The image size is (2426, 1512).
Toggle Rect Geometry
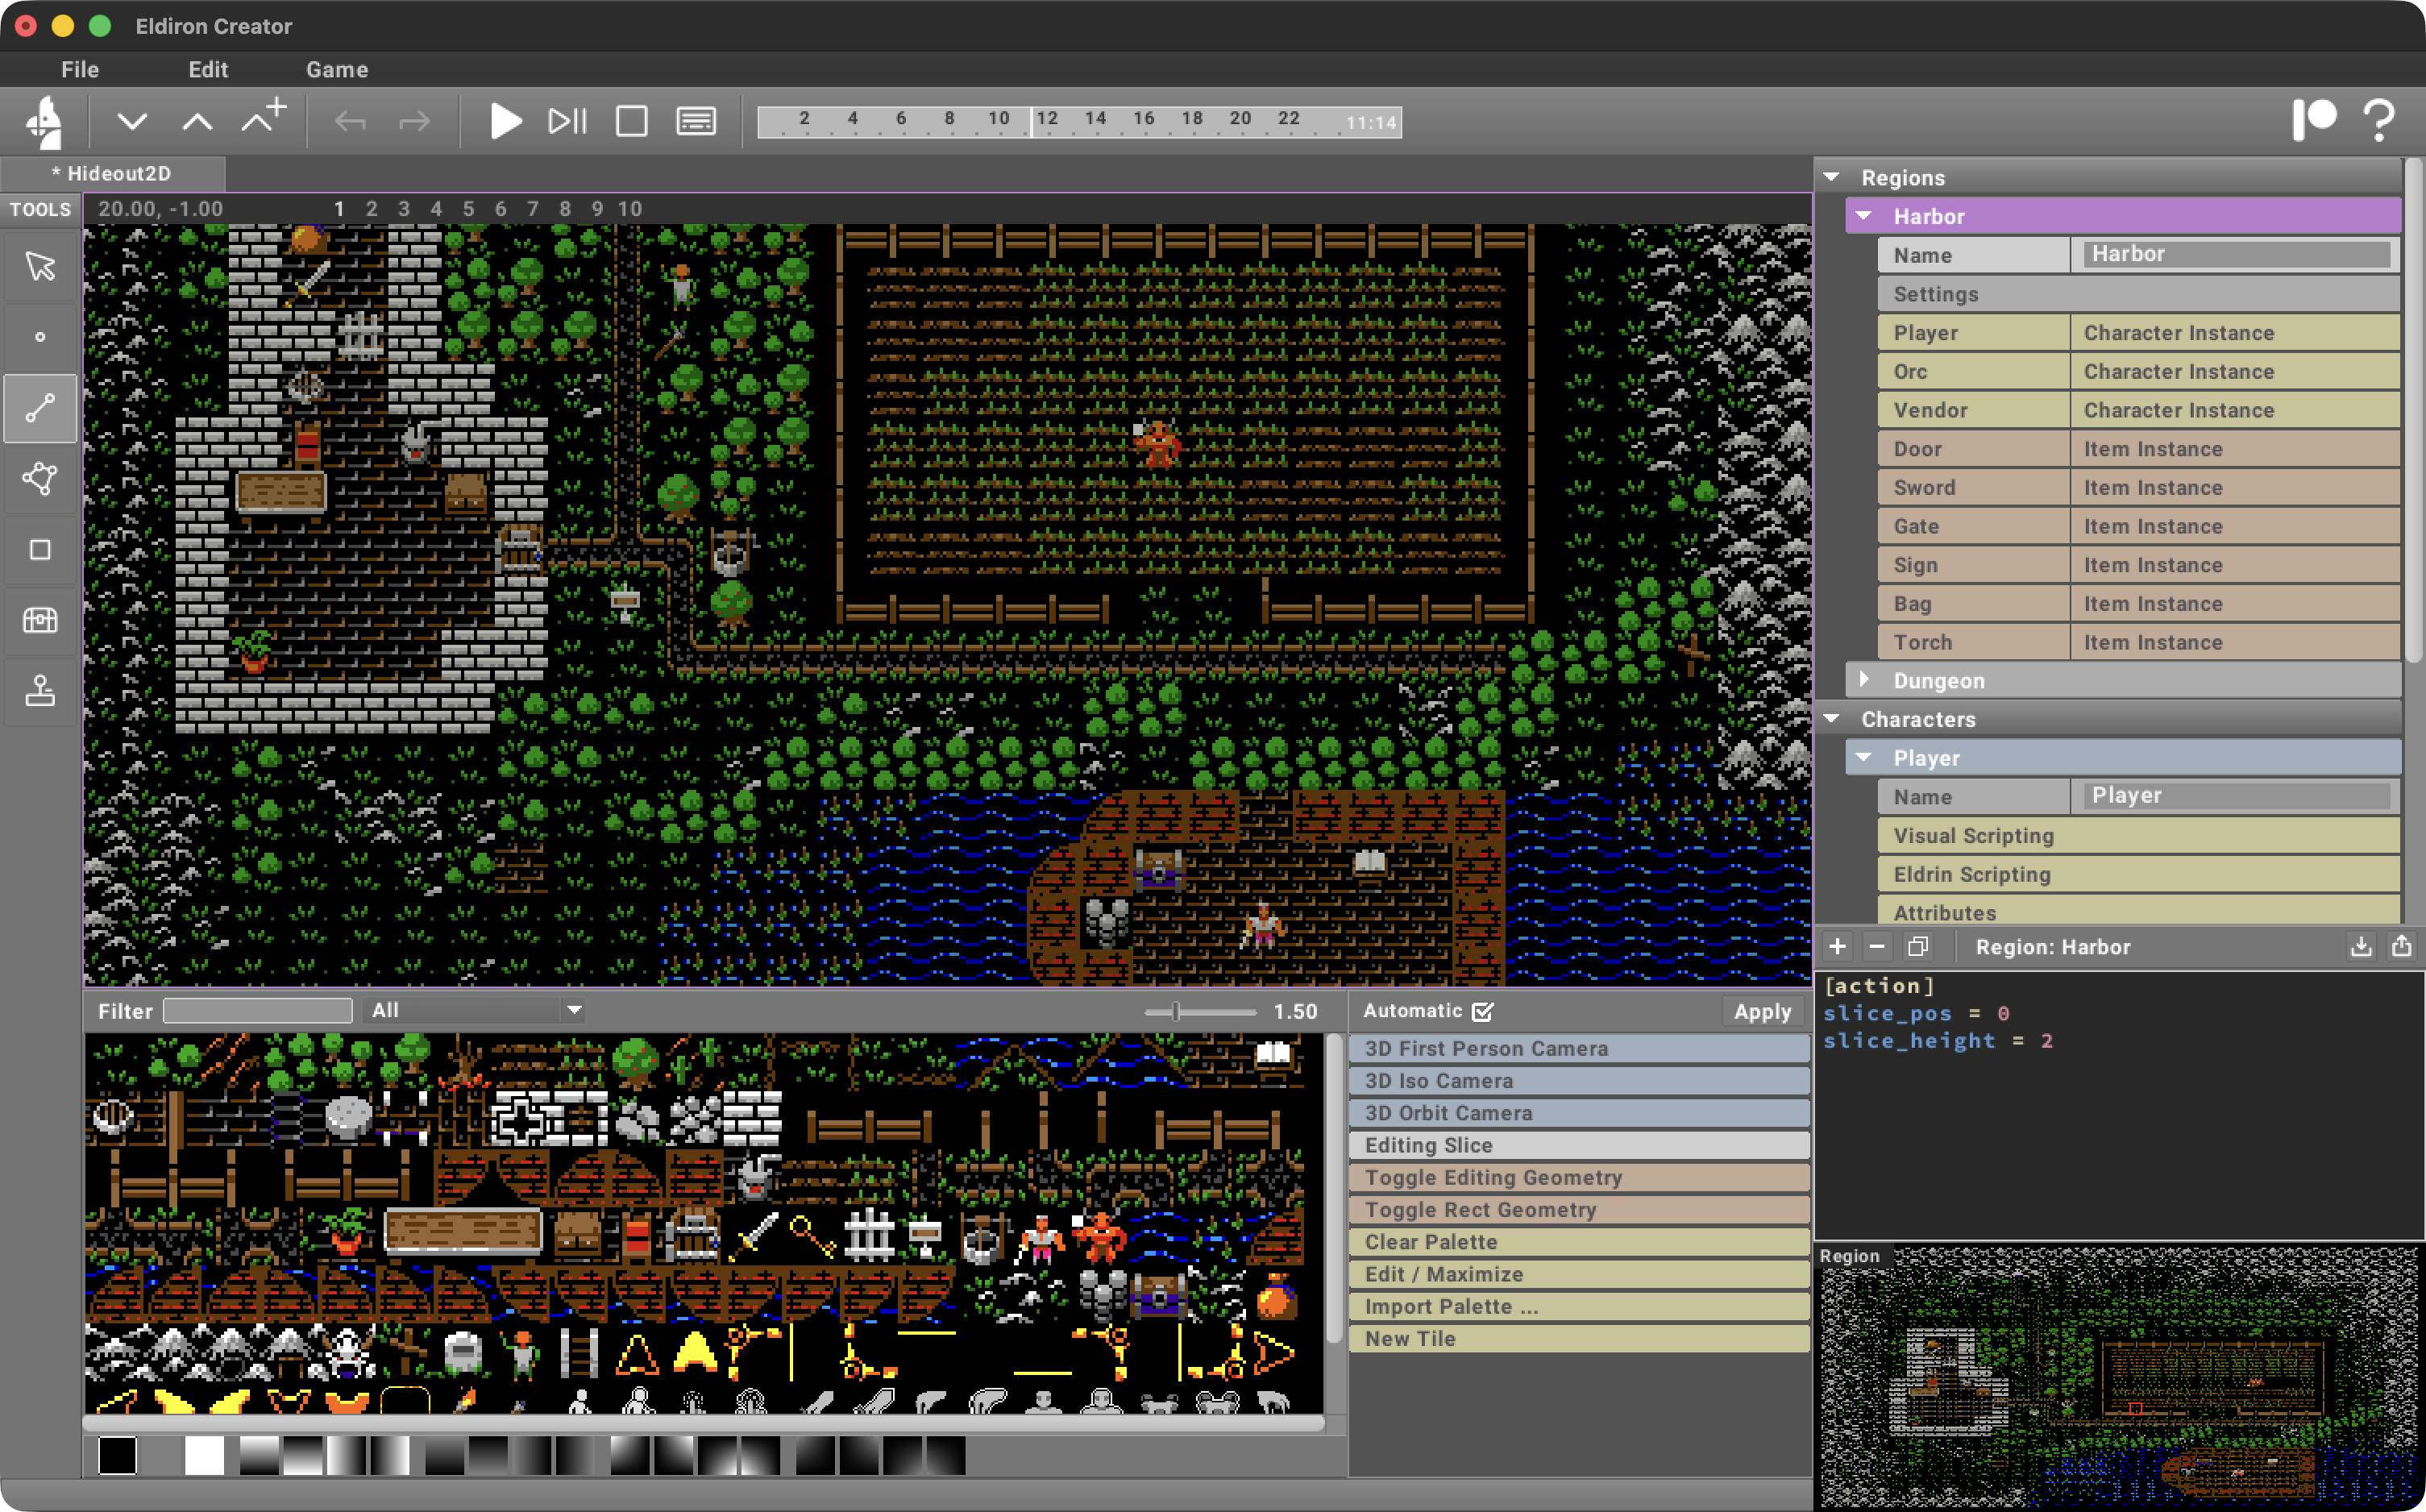point(1578,1209)
